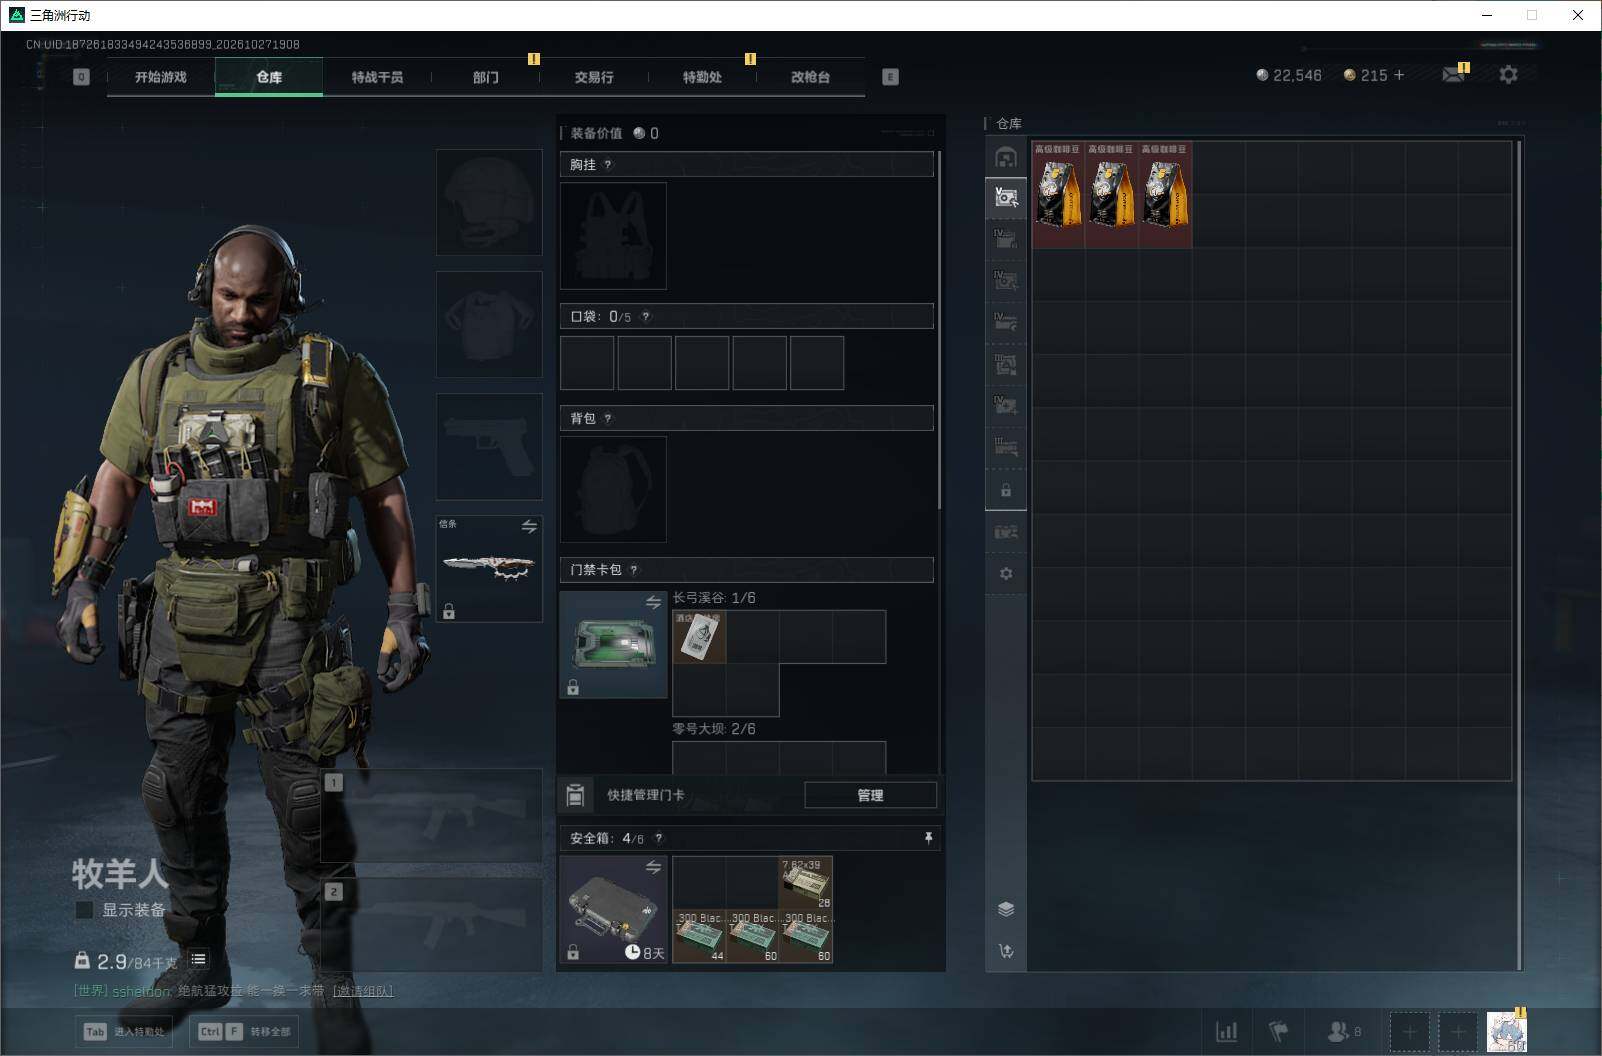Show help tooltip for 背包 section
This screenshot has width=1602, height=1056.
pos(608,419)
